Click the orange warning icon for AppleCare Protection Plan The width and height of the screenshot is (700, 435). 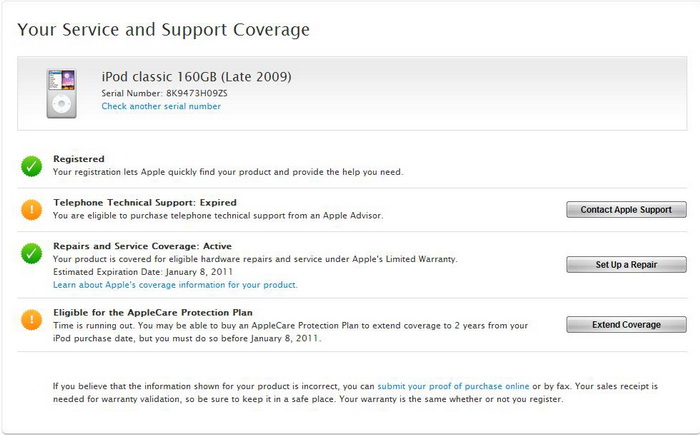32,319
